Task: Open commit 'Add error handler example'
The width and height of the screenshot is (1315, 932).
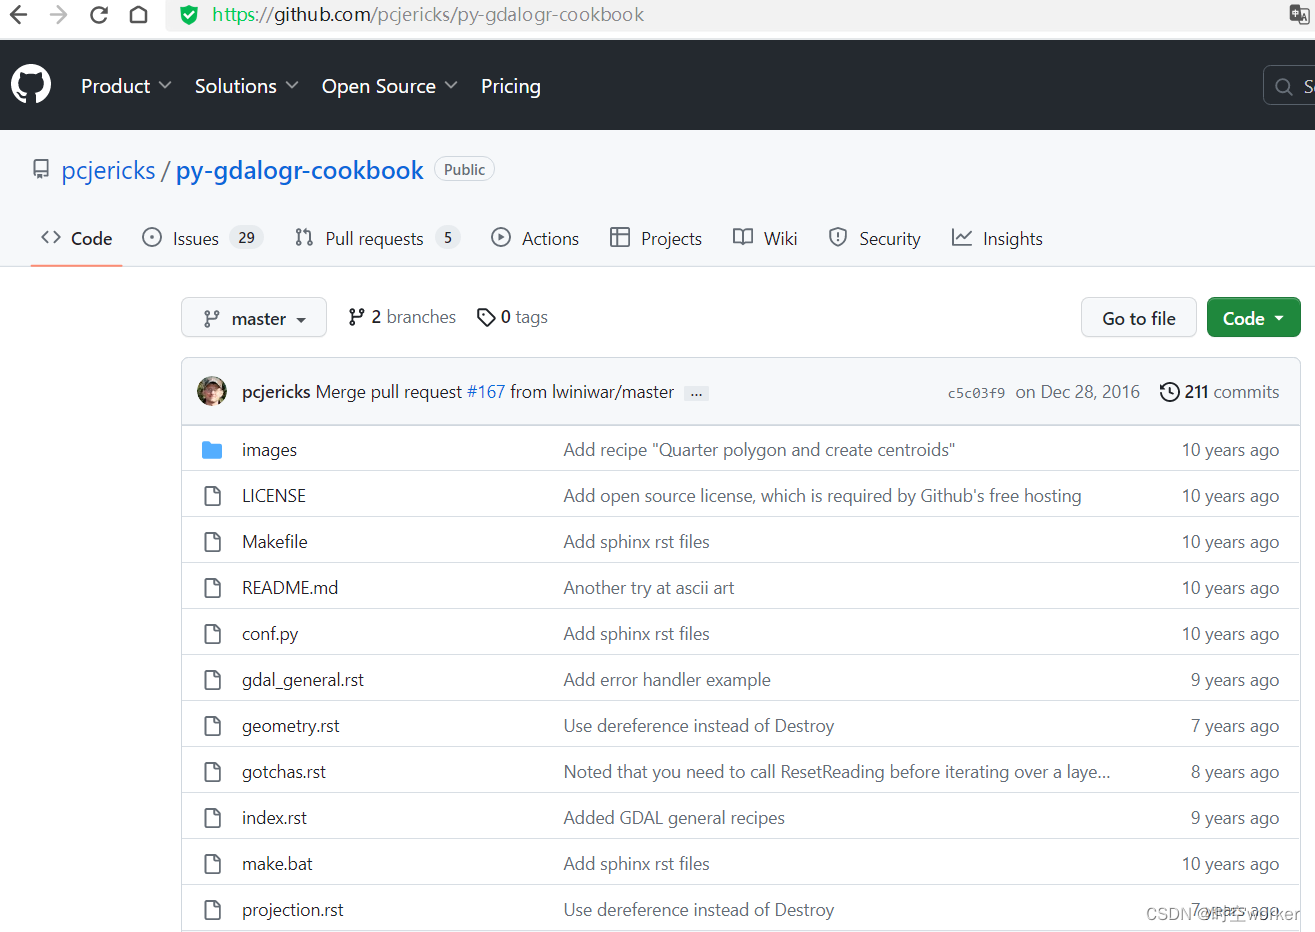Action: coord(667,680)
